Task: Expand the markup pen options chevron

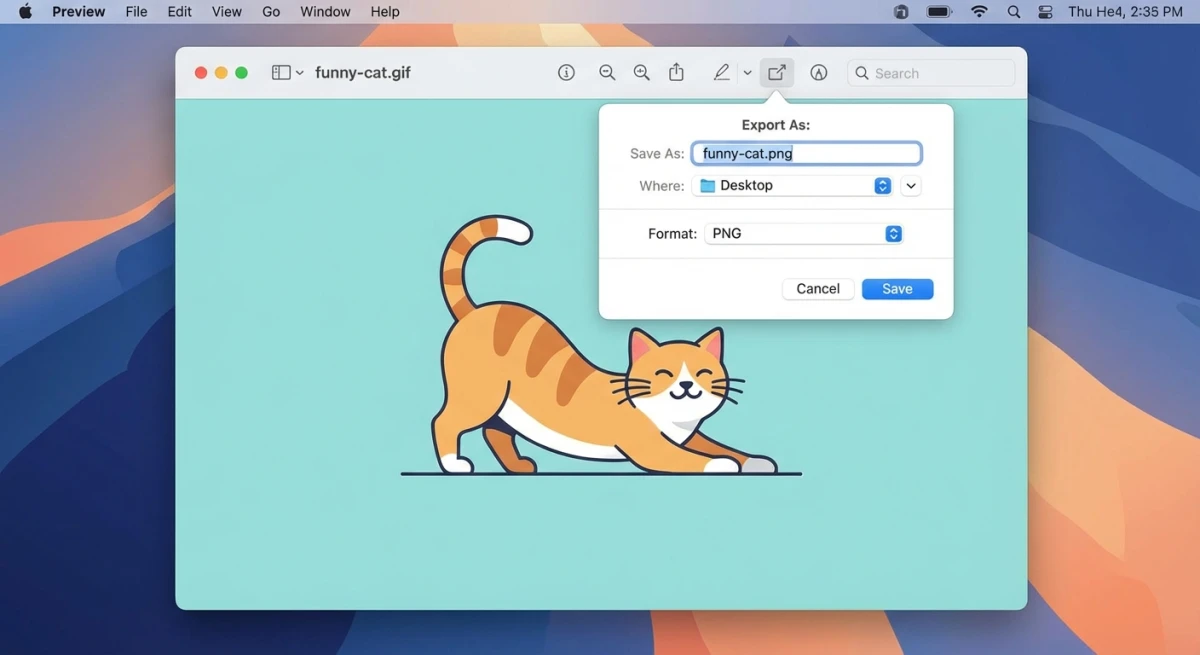Action: click(x=747, y=73)
